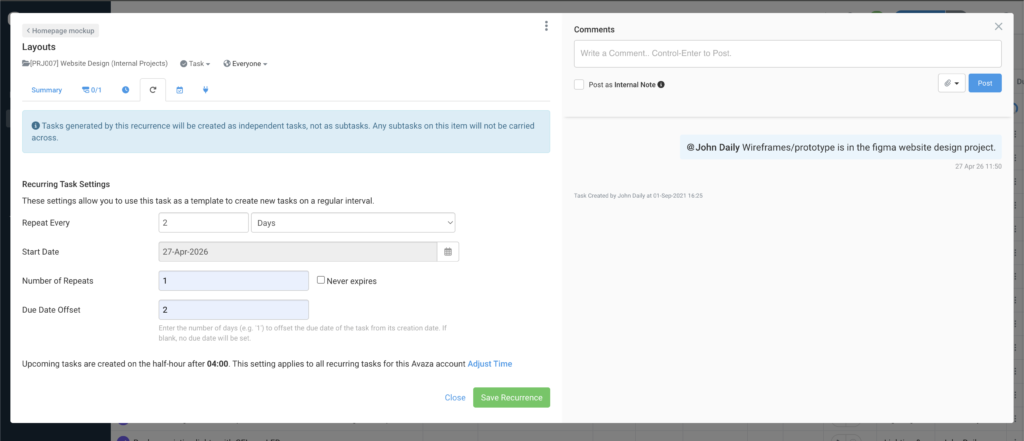Expand the Days interval dropdown
Viewport: 1024px width, 441px height.
353,223
